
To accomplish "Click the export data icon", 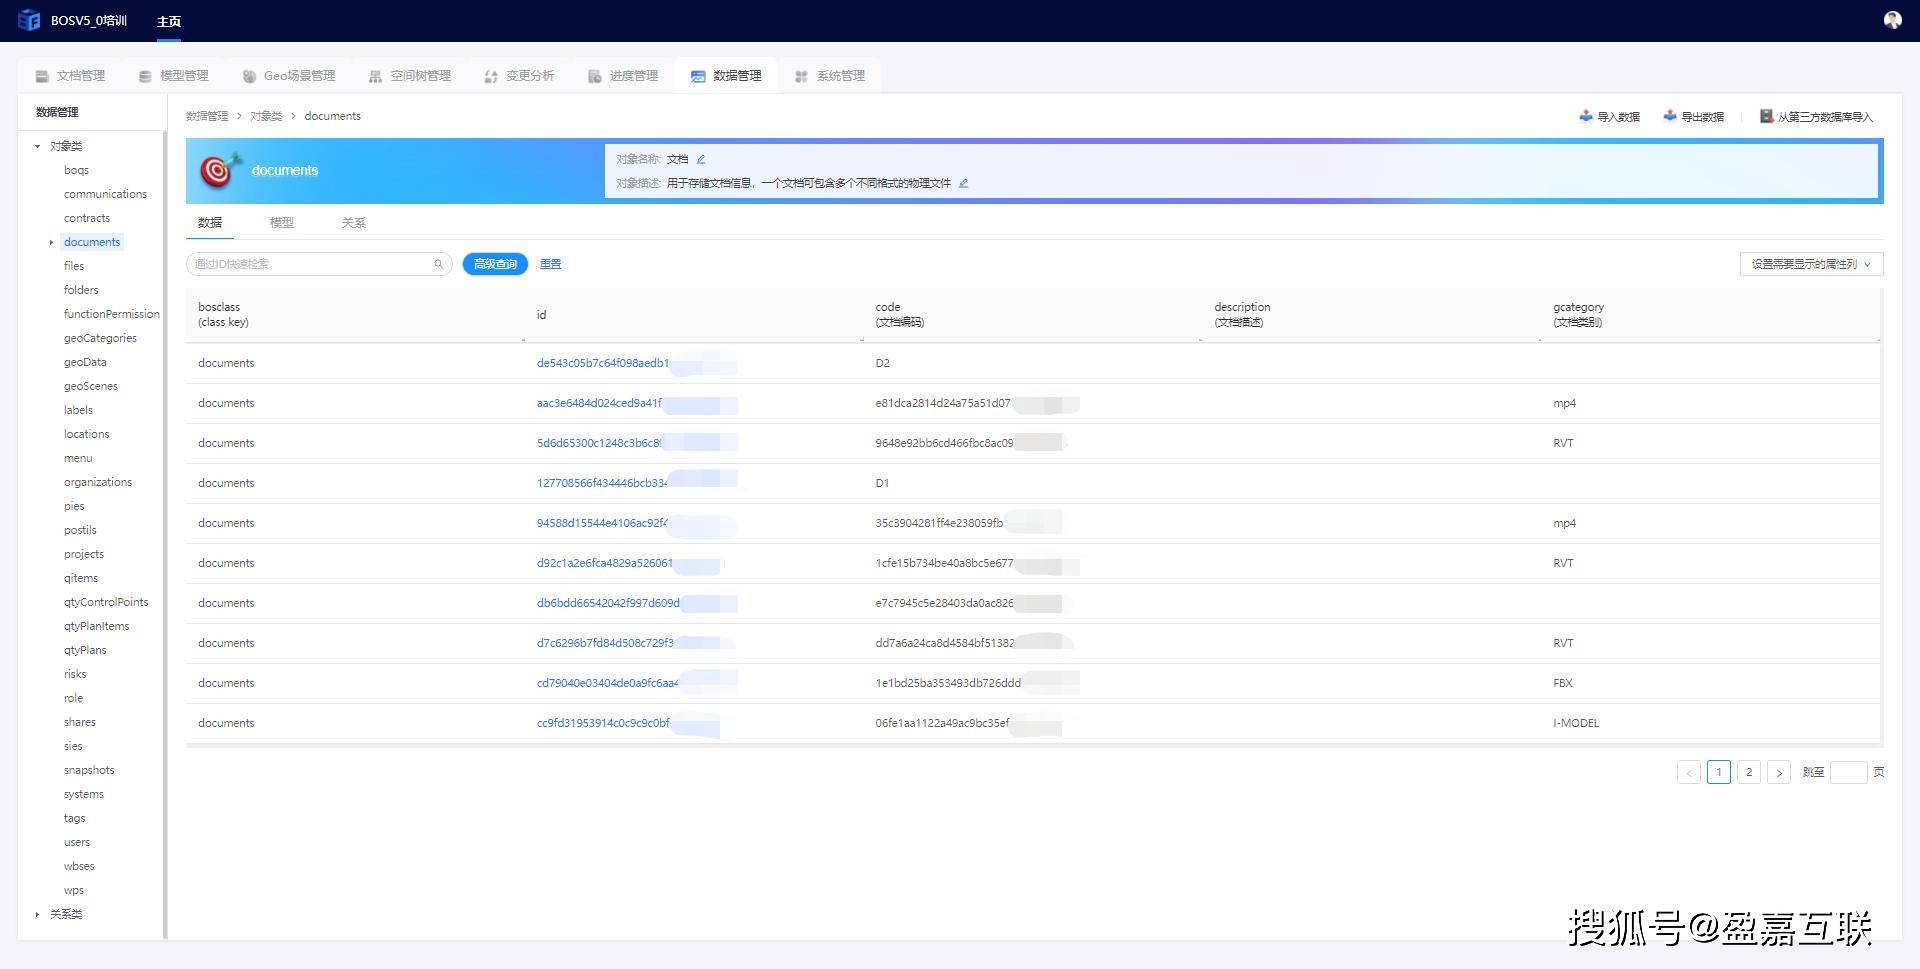I will pyautogui.click(x=1670, y=116).
